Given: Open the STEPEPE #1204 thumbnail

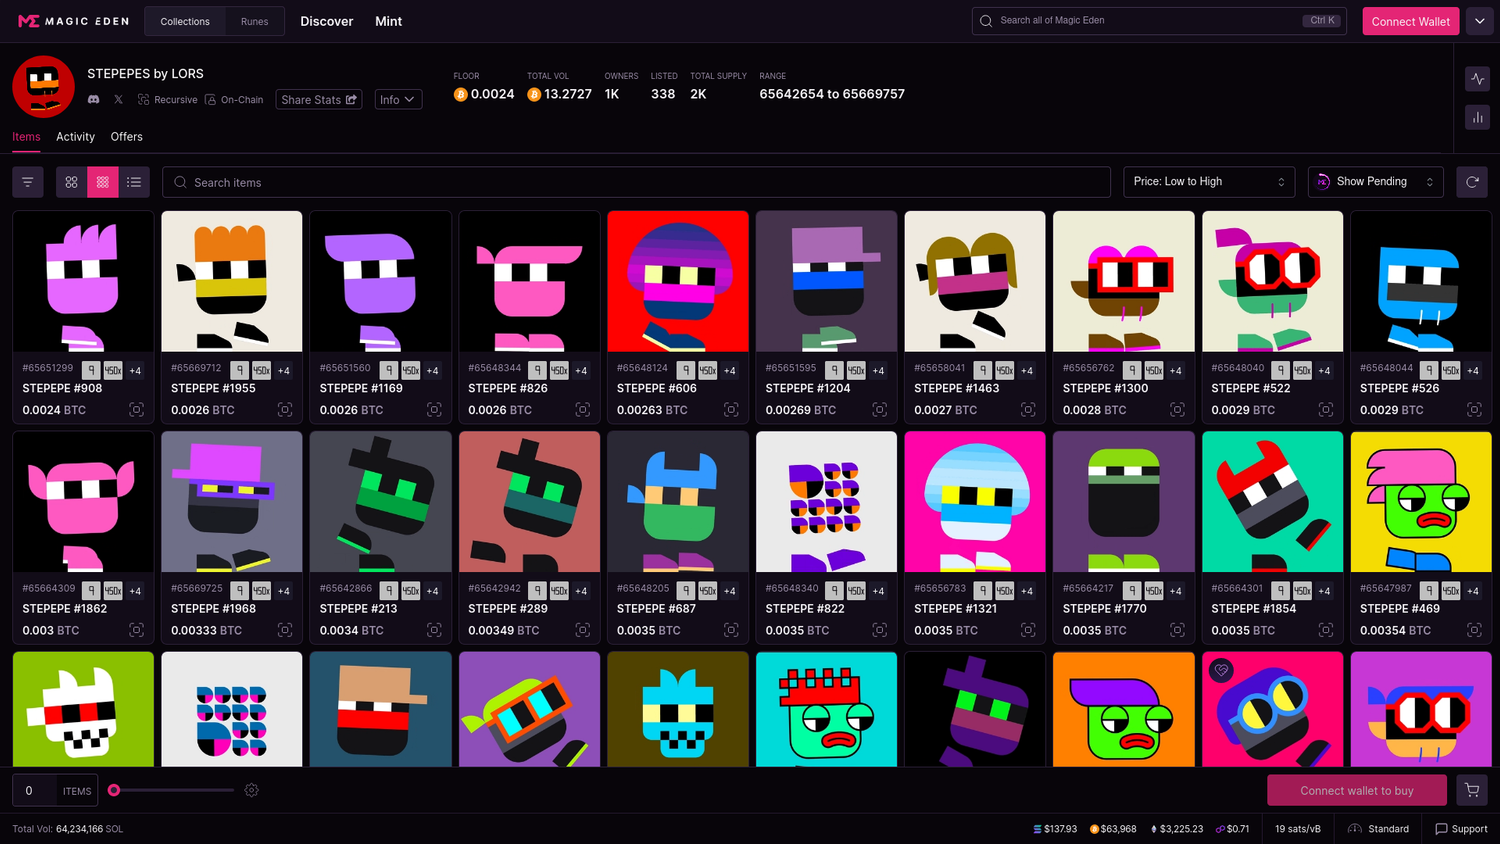Looking at the screenshot, I should coord(826,281).
